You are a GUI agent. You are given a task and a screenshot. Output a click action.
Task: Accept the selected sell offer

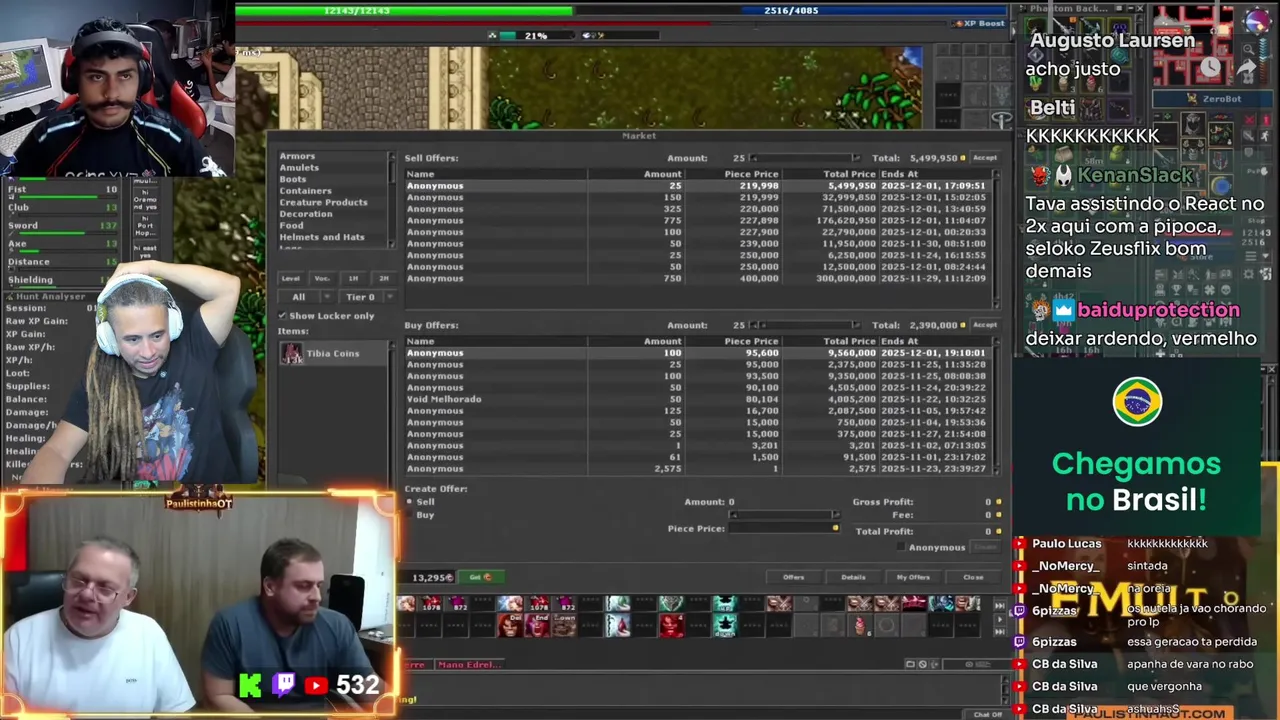pyautogui.click(x=985, y=158)
